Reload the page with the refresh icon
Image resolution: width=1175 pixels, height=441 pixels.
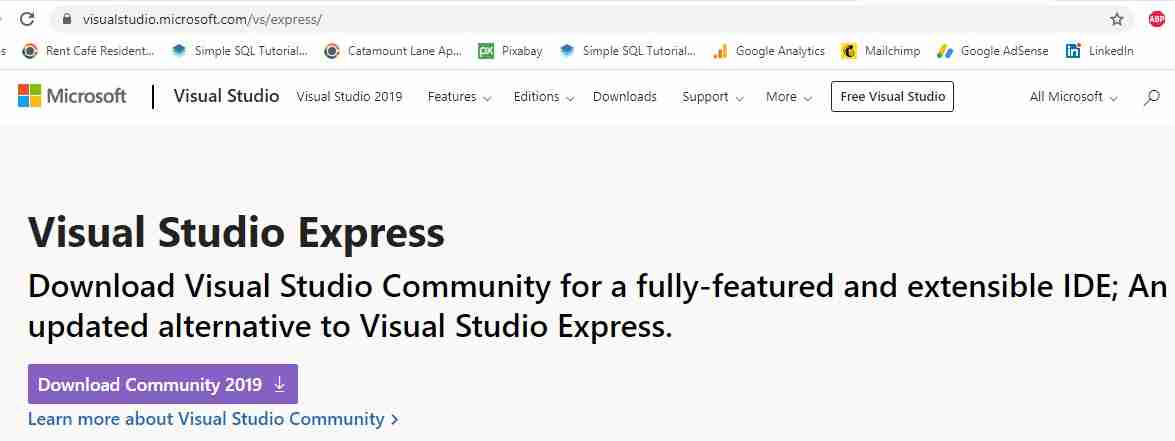click(x=27, y=19)
